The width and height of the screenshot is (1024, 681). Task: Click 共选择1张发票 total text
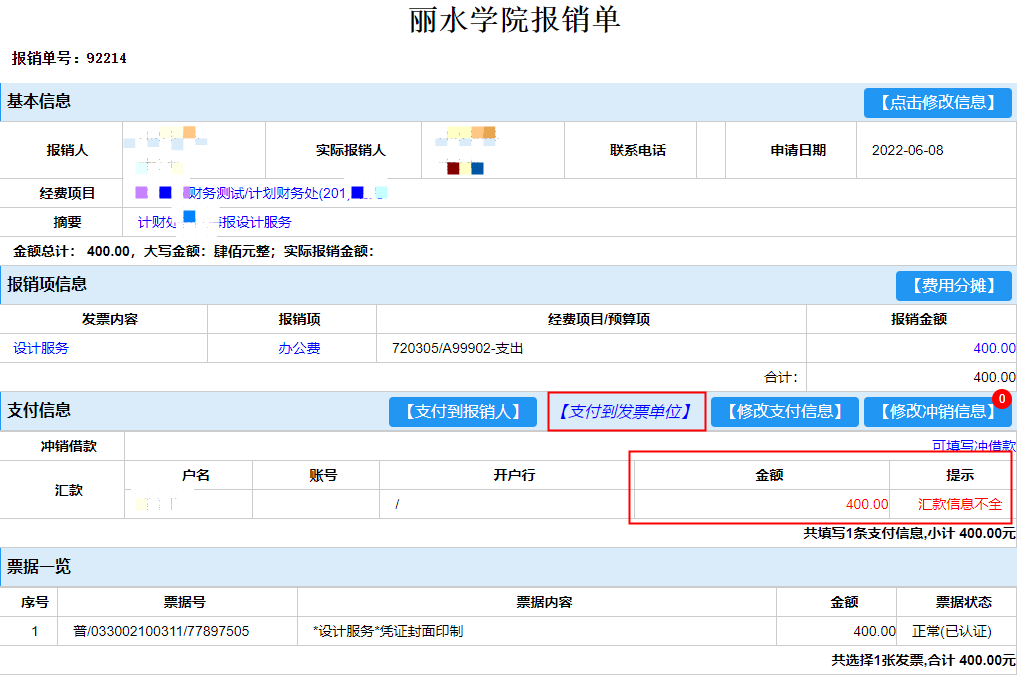pyautogui.click(x=923, y=660)
